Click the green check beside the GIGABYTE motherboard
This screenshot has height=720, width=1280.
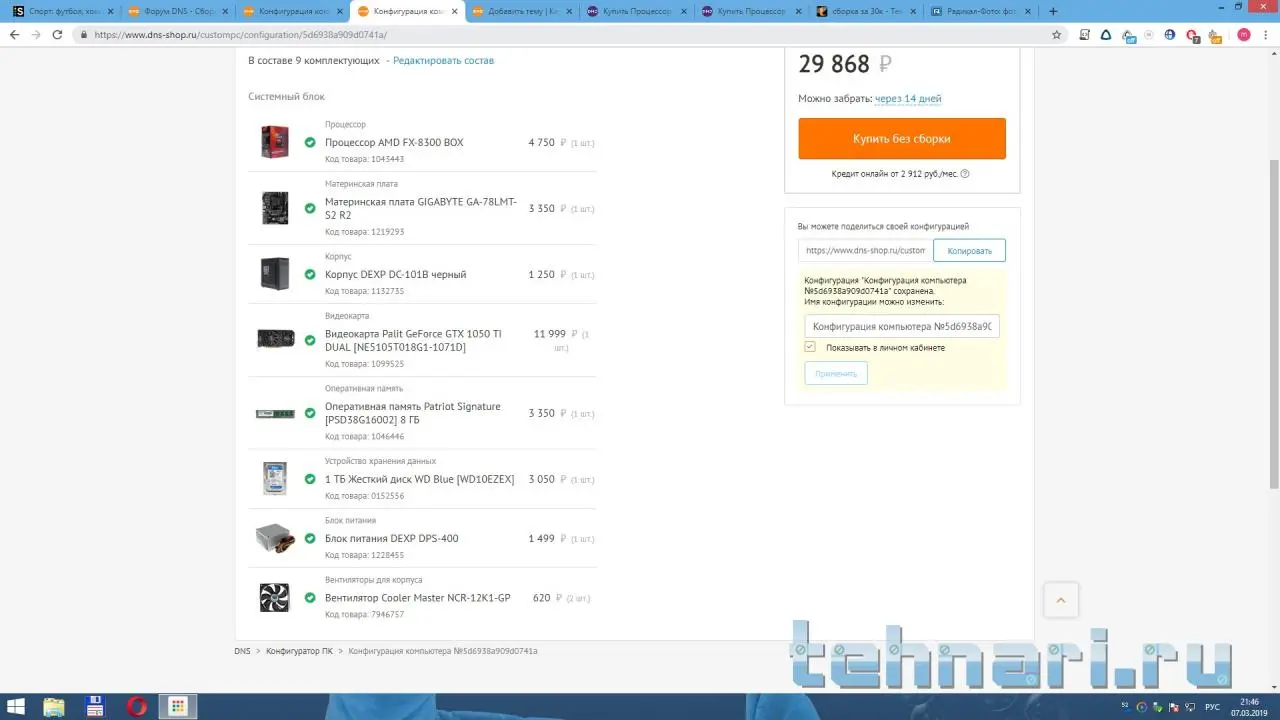pos(310,208)
